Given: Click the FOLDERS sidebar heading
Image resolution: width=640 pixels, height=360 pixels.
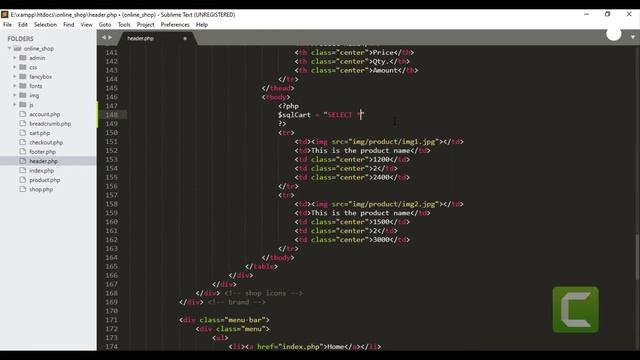Looking at the screenshot, I should pyautogui.click(x=20, y=39).
